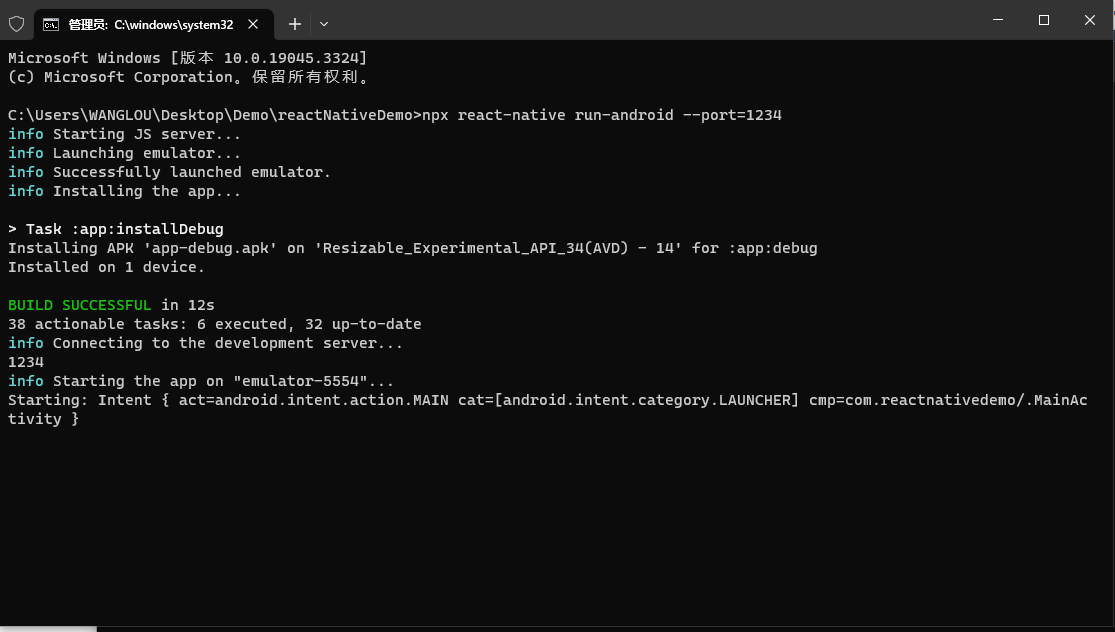
Task: Click the command prompt icon in tab
Action: (50, 25)
